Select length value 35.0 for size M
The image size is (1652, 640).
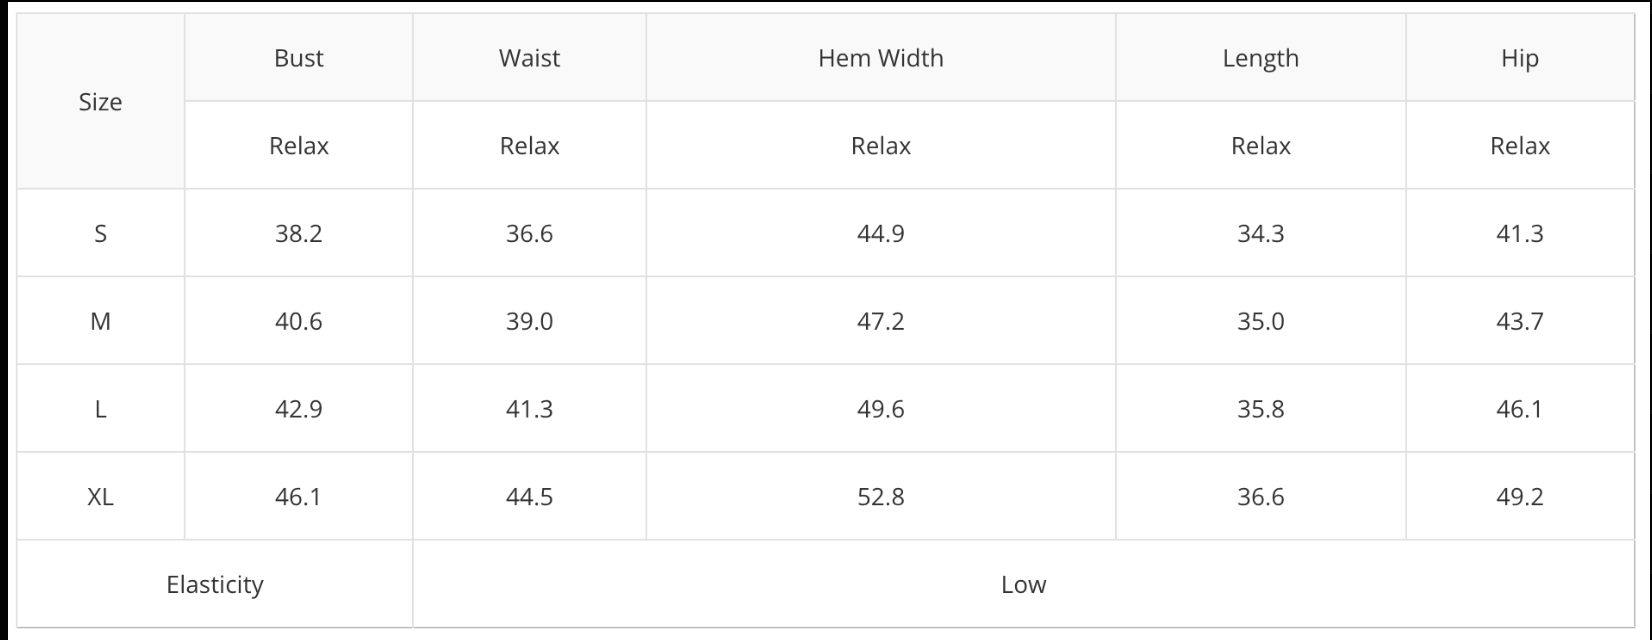(x=1260, y=322)
